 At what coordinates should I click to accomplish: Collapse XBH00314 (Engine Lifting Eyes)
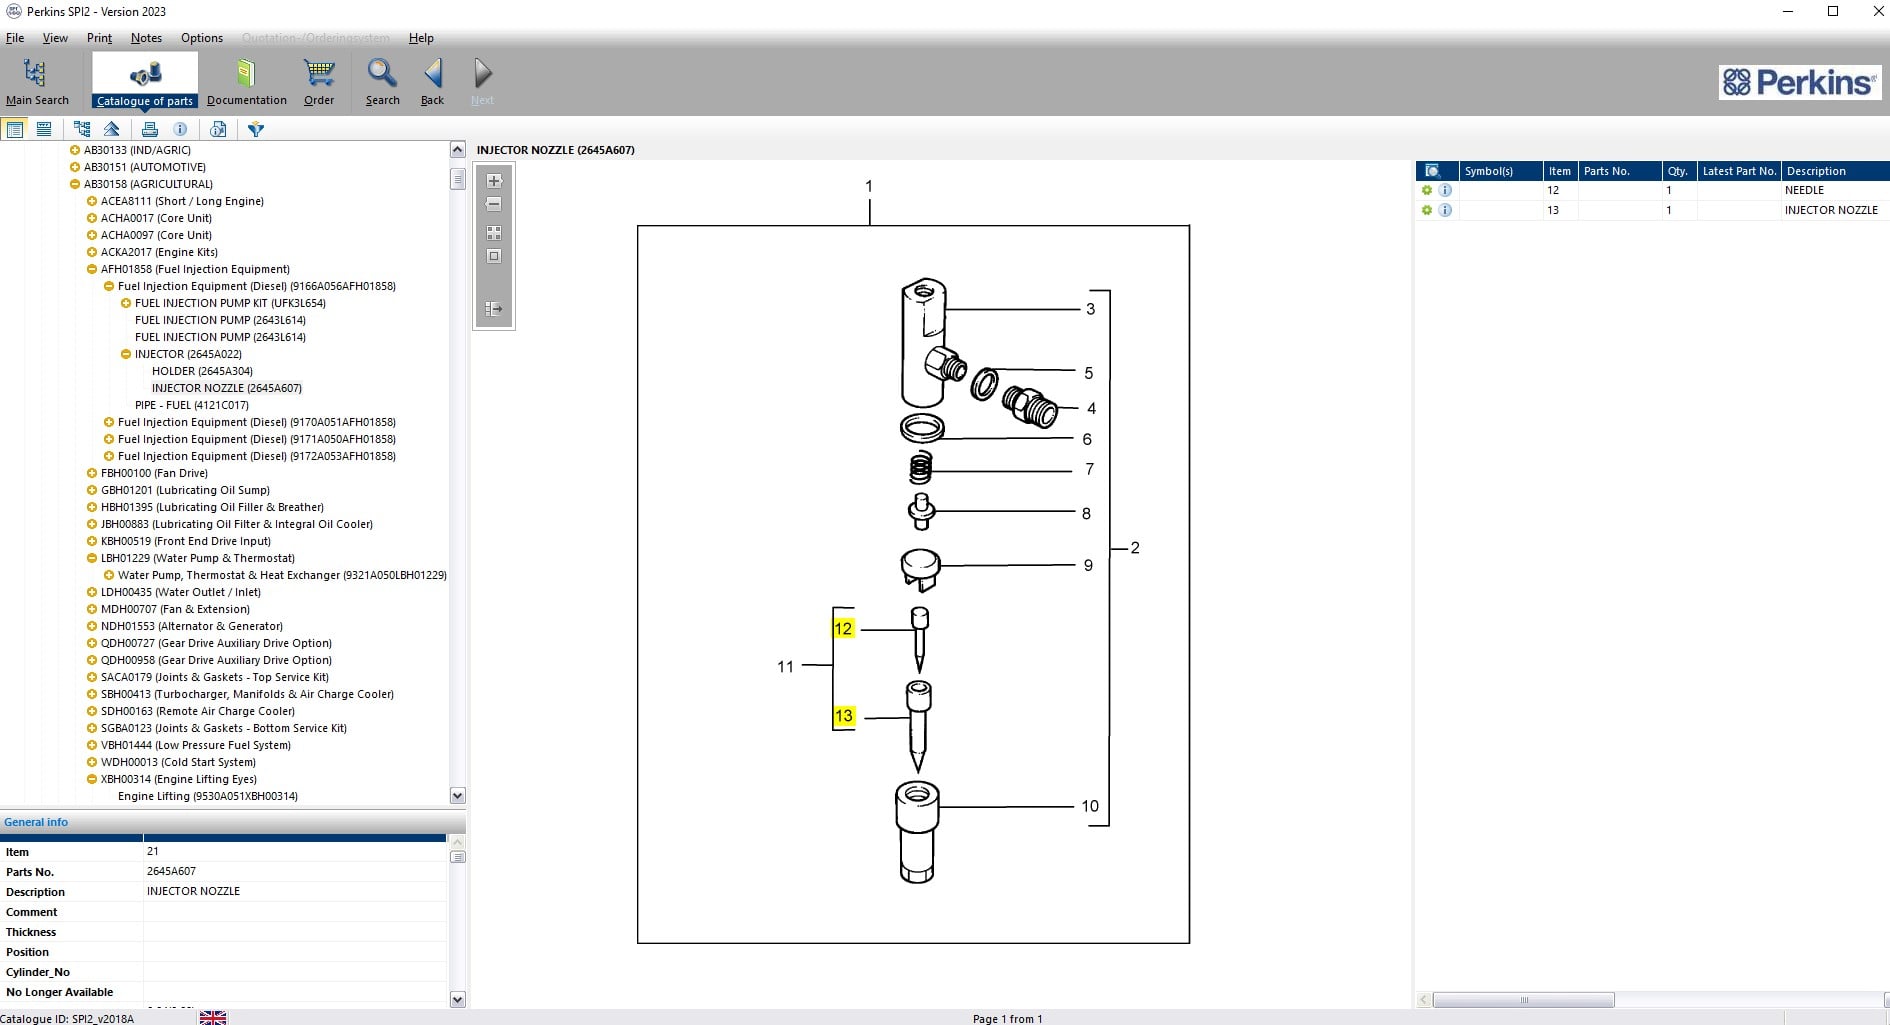92,779
